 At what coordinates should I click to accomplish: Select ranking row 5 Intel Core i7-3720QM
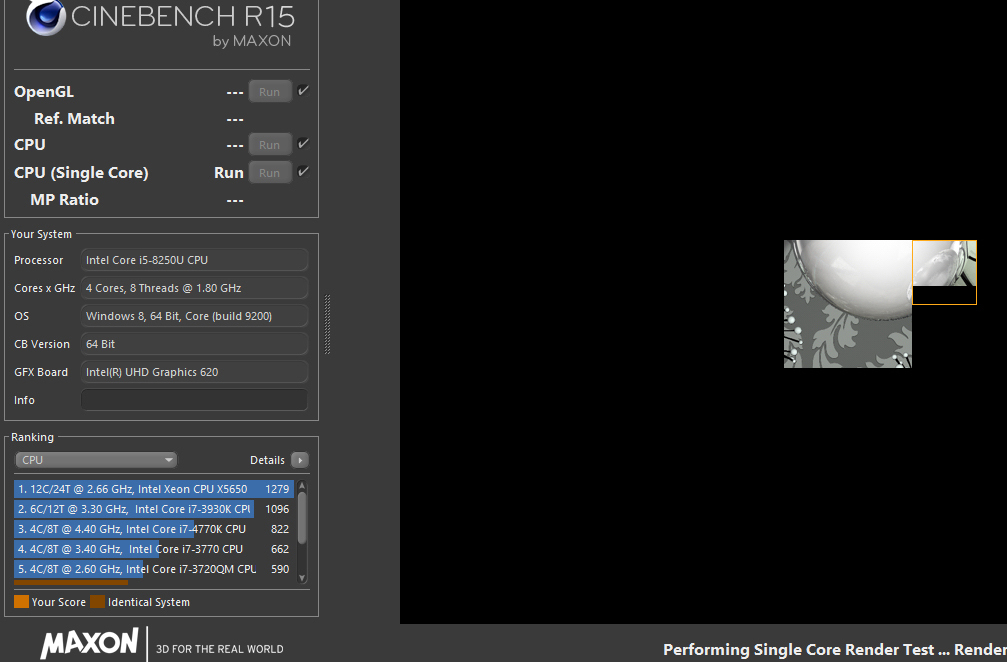pos(153,568)
